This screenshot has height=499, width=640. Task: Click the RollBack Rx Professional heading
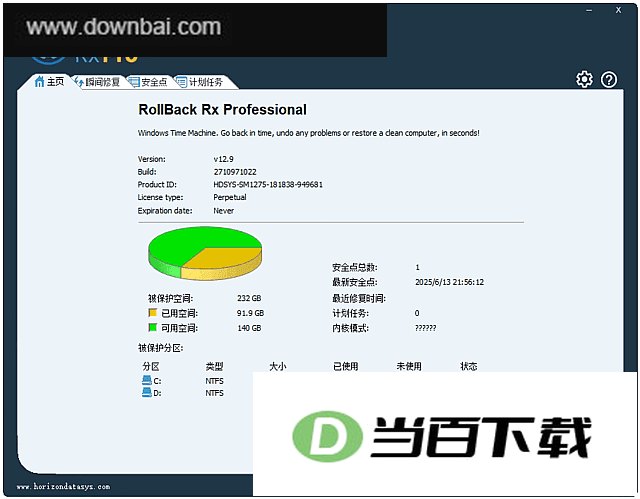coord(222,109)
